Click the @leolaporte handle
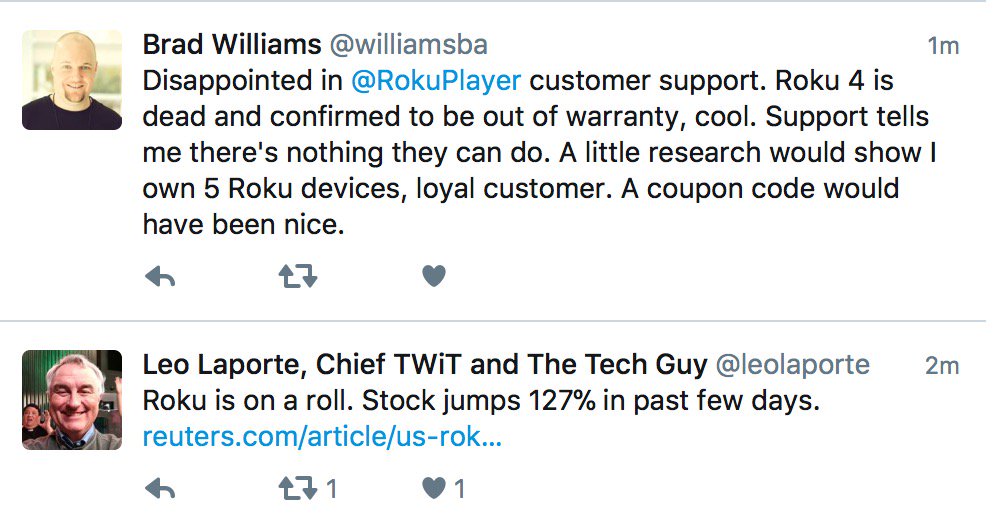Viewport: 1006px width, 532px height. coord(792,365)
